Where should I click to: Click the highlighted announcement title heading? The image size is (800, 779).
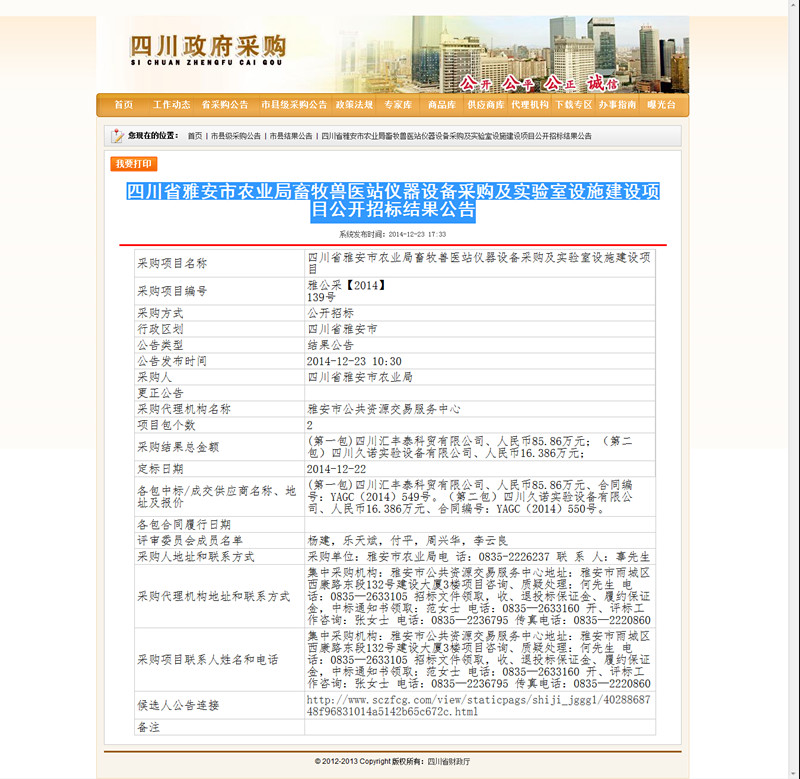(393, 201)
